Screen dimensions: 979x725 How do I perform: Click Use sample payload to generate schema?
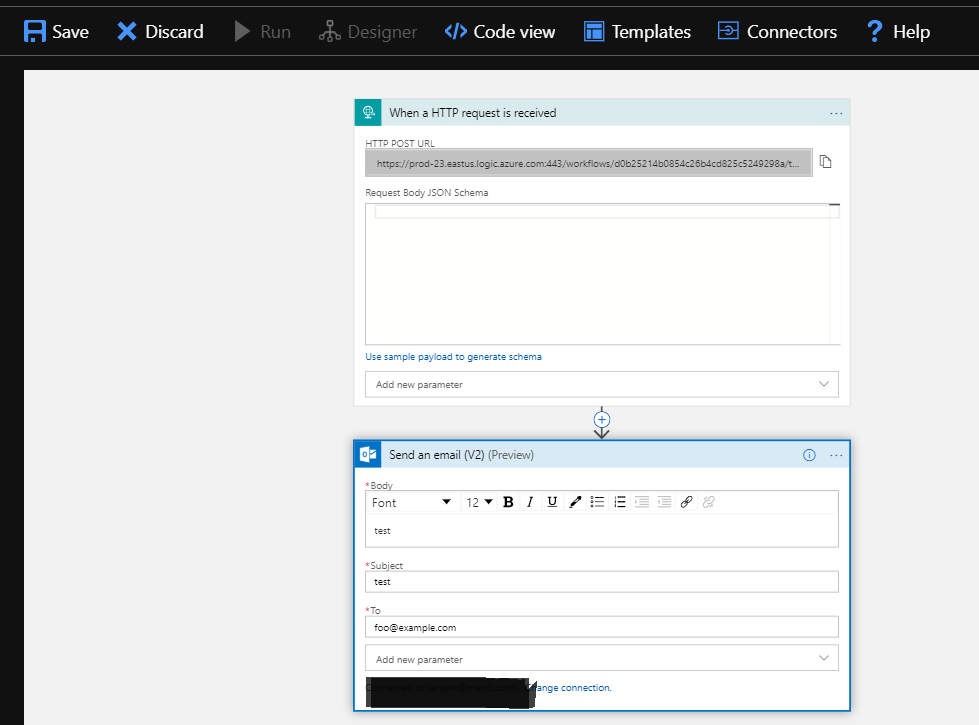[453, 356]
